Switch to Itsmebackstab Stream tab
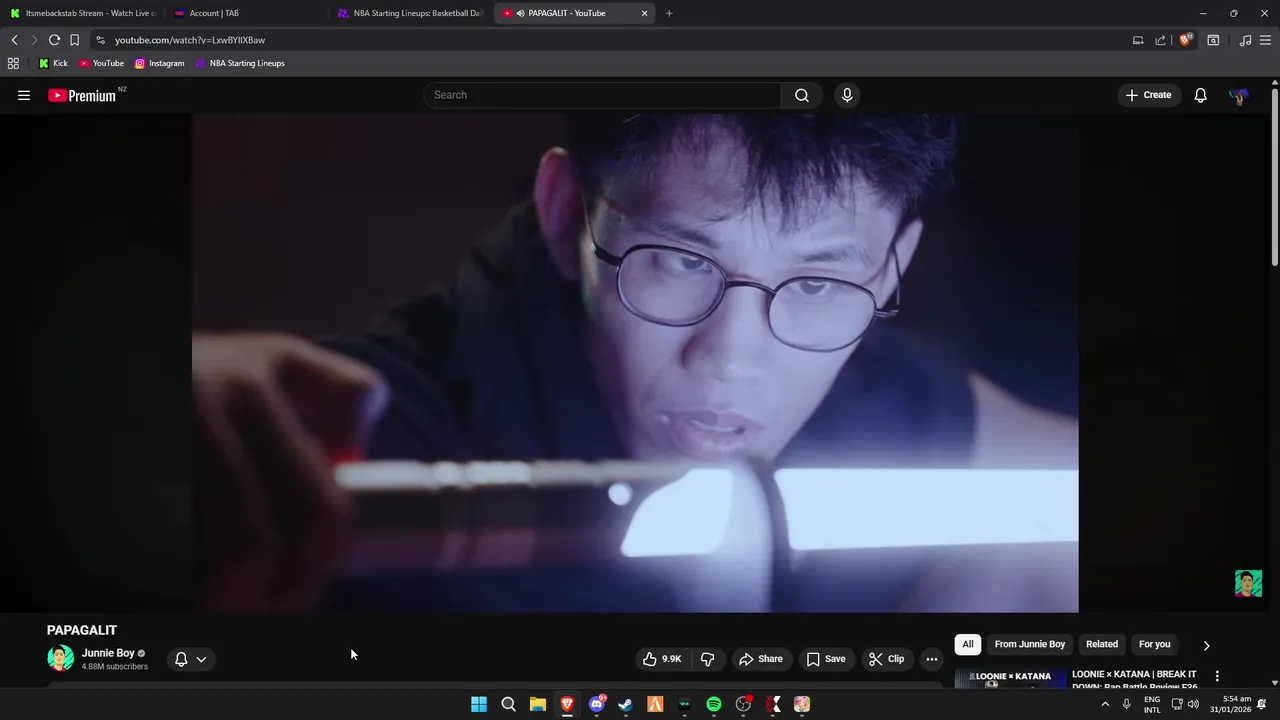Image resolution: width=1280 pixels, height=720 pixels. [84, 13]
